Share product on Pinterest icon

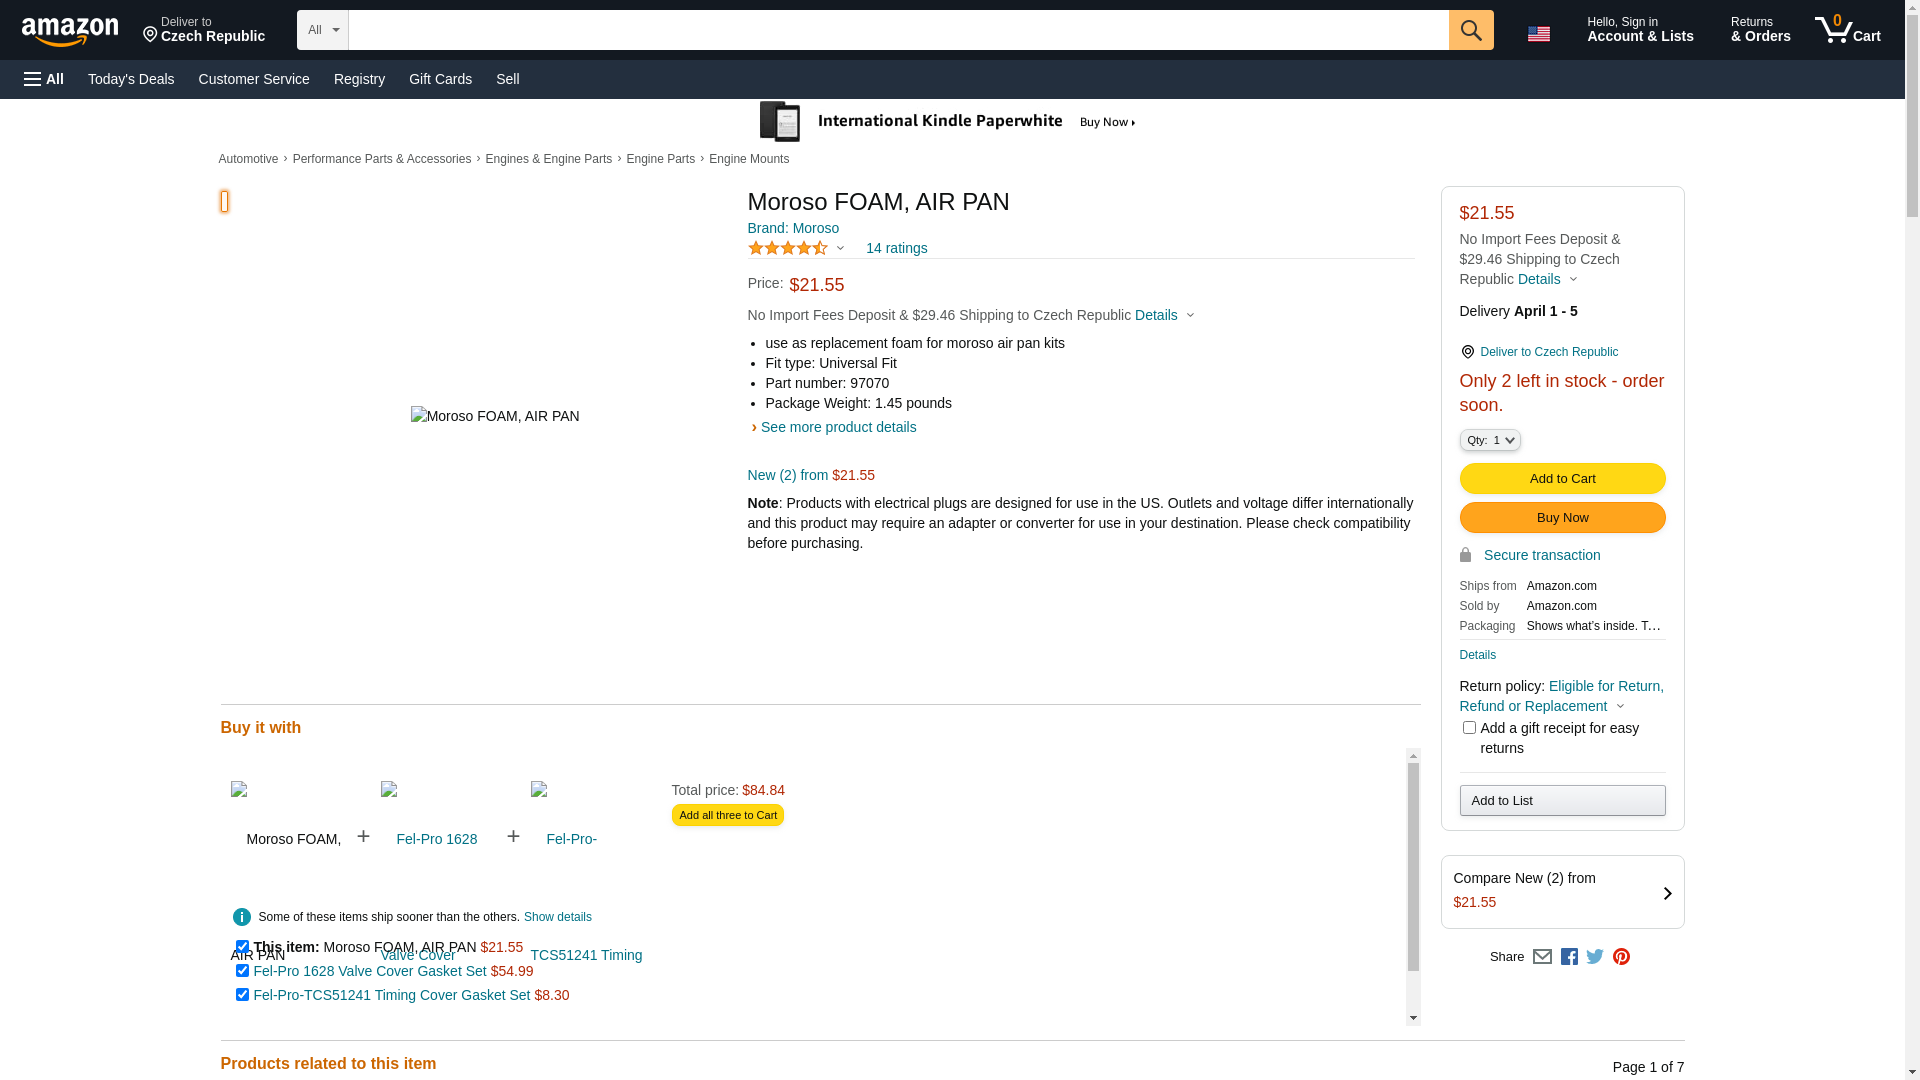point(1621,957)
